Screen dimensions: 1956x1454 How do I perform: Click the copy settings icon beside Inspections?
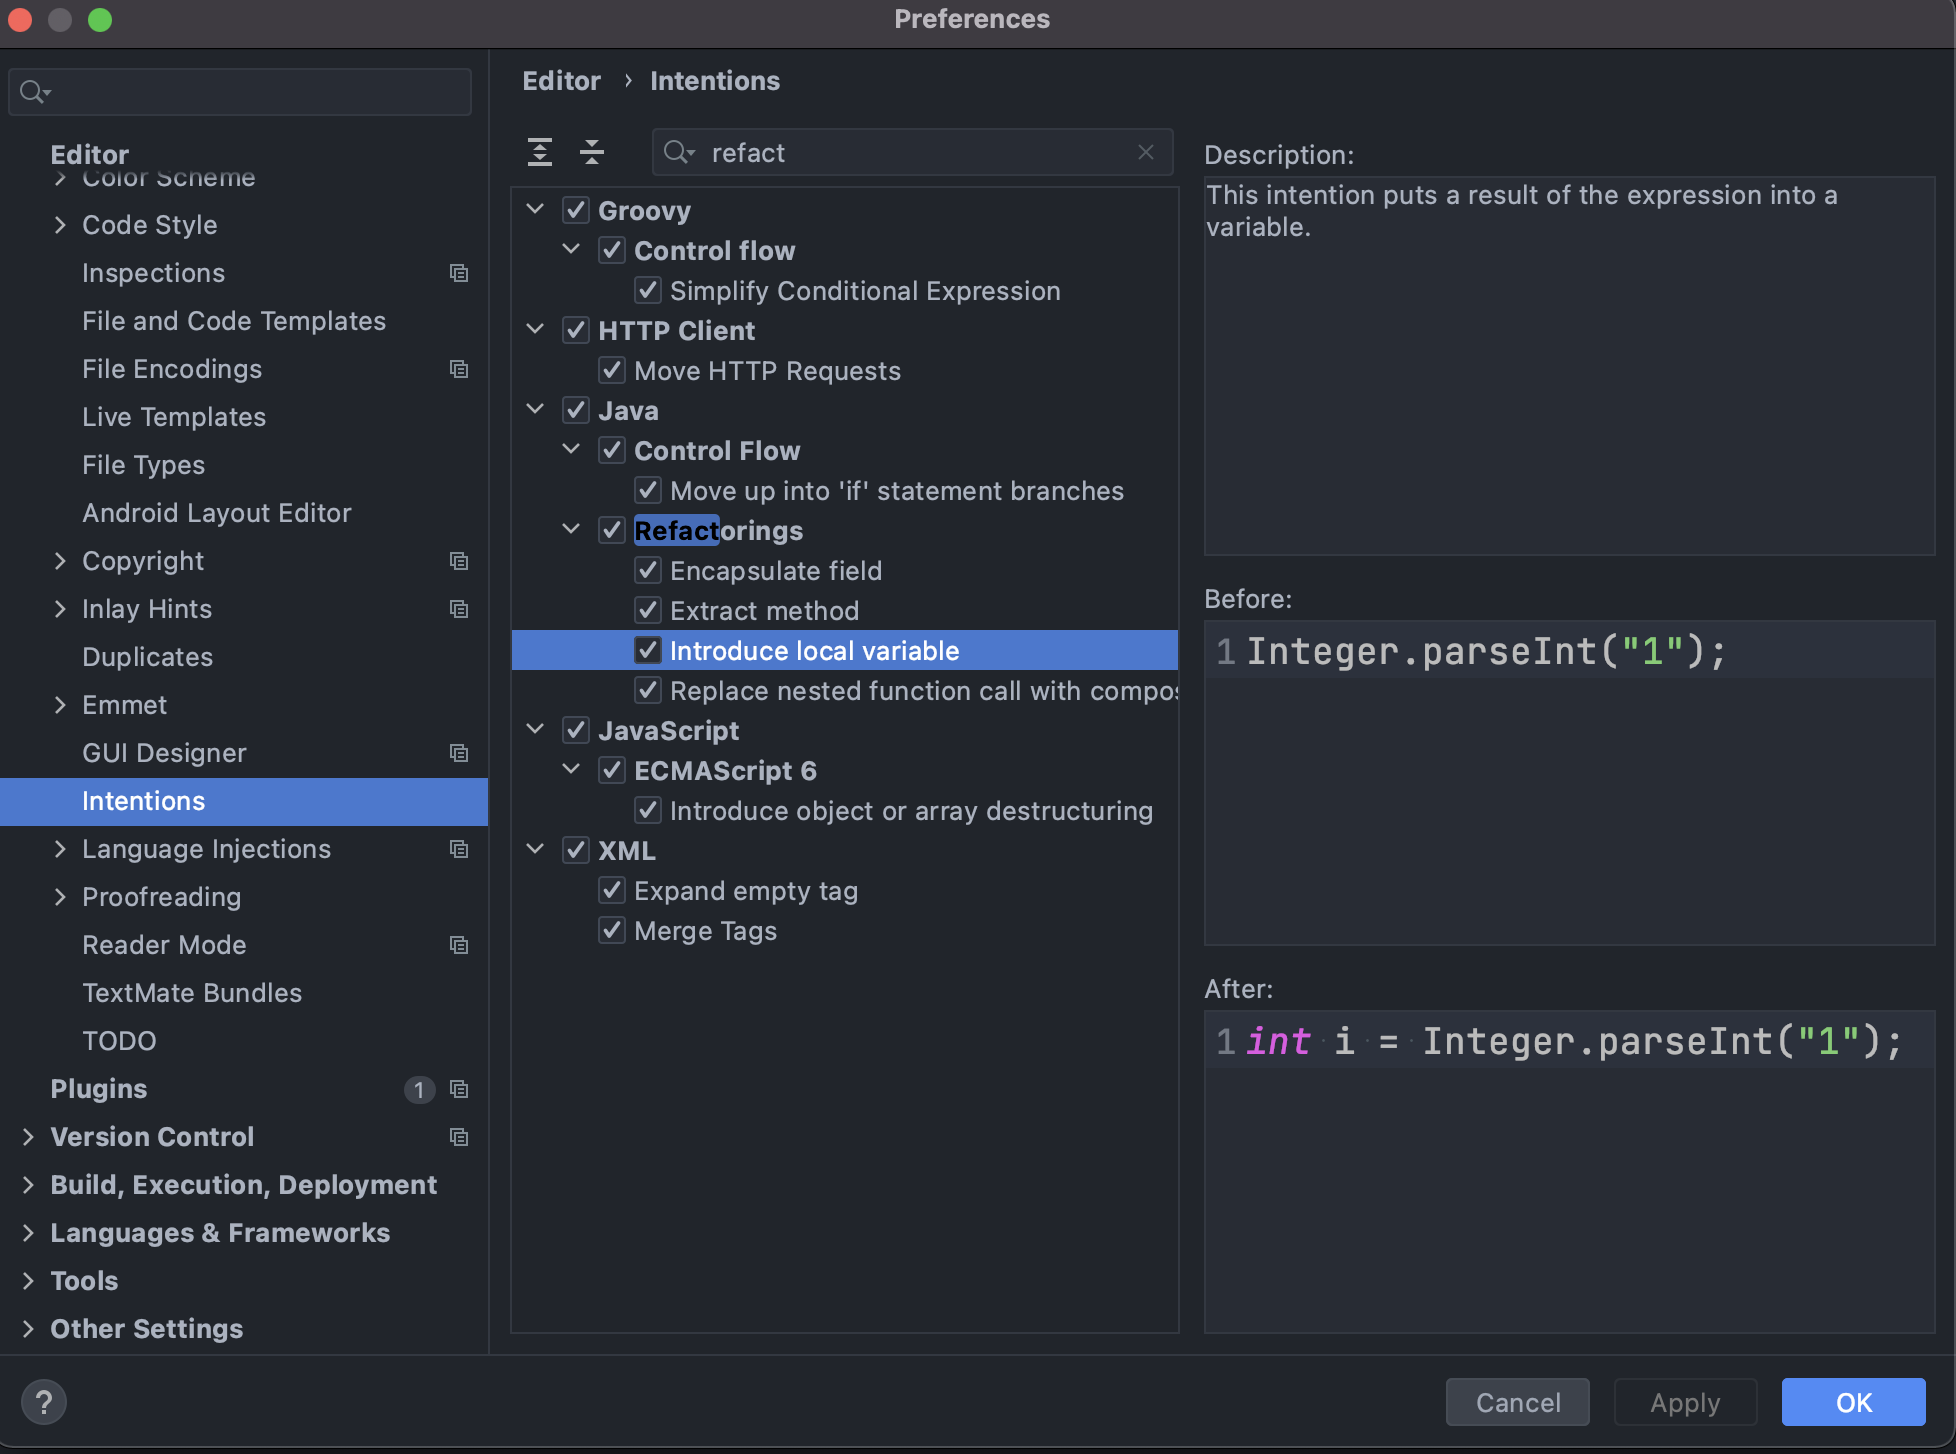click(459, 273)
